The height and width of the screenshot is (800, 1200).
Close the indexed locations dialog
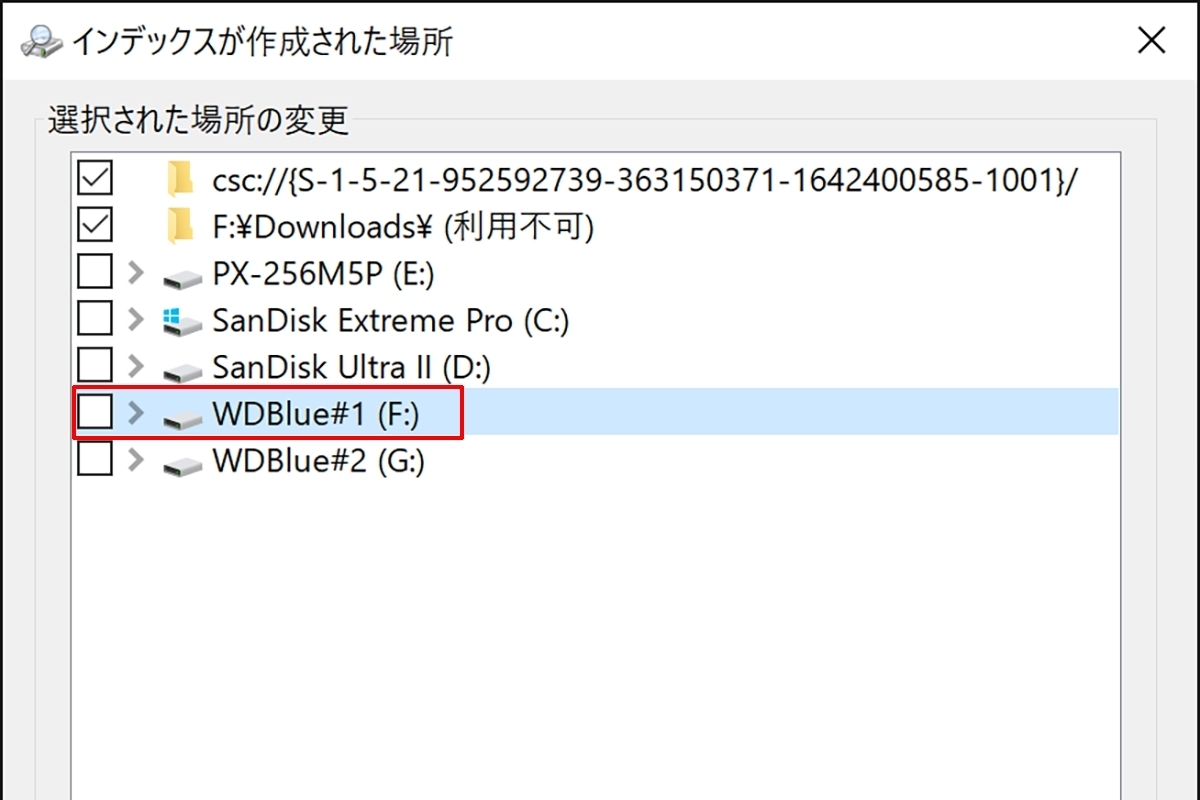(x=1152, y=40)
